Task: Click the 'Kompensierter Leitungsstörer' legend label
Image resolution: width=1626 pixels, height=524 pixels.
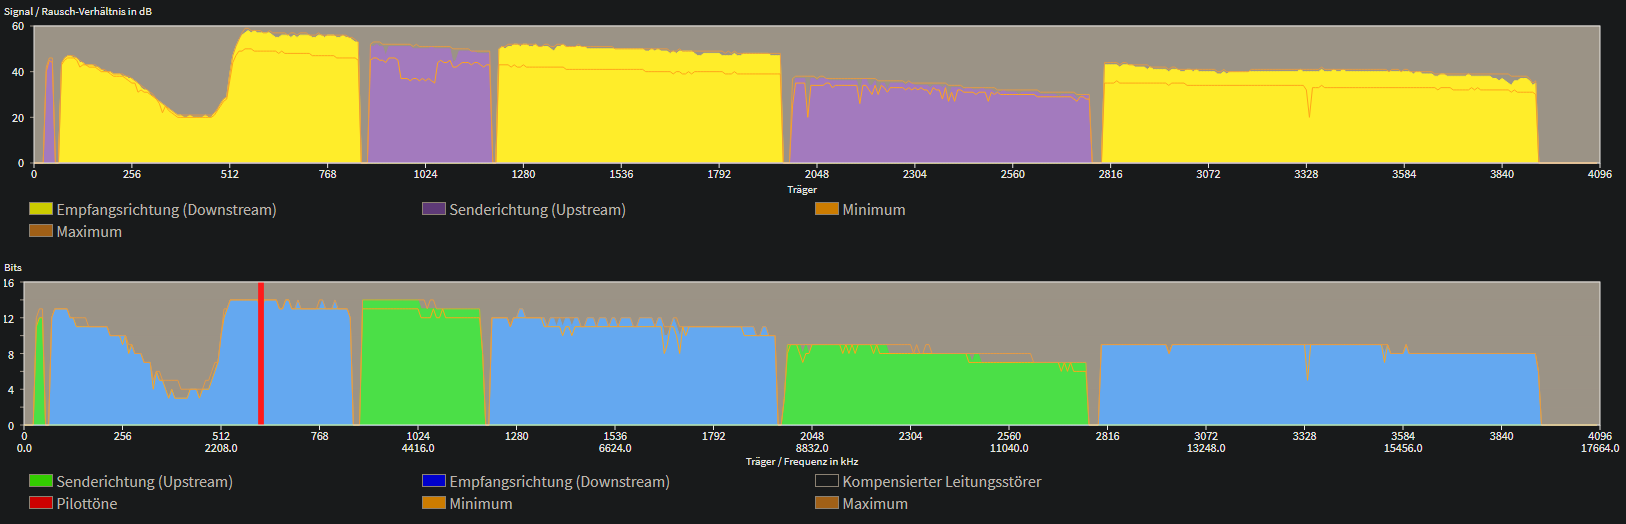Action: tap(942, 482)
